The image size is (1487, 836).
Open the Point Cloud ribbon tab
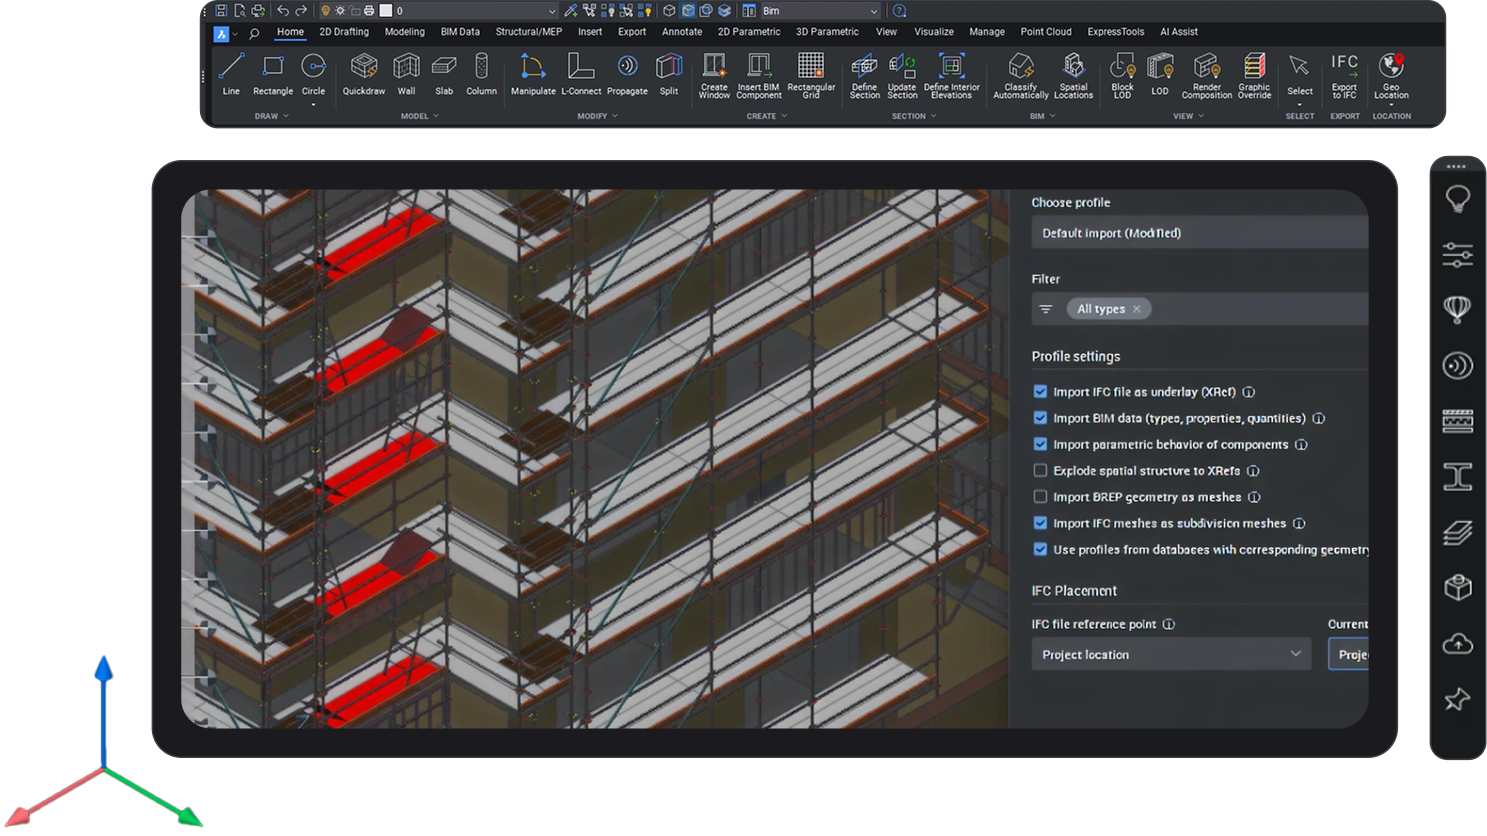pos(1045,32)
